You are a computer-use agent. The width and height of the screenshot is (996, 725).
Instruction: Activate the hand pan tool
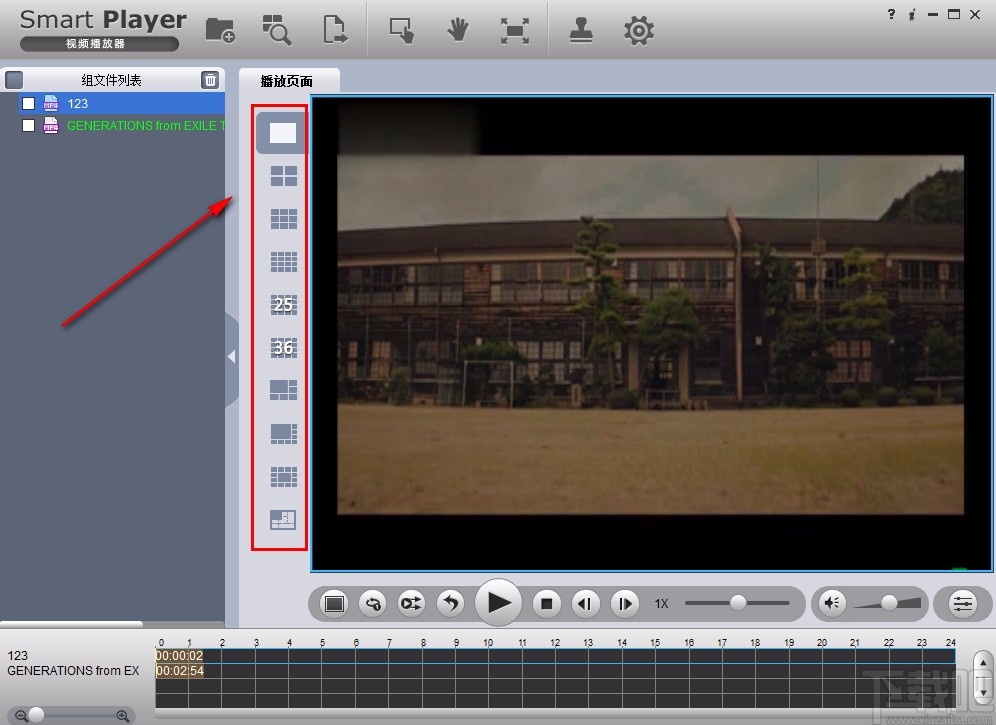tap(457, 30)
